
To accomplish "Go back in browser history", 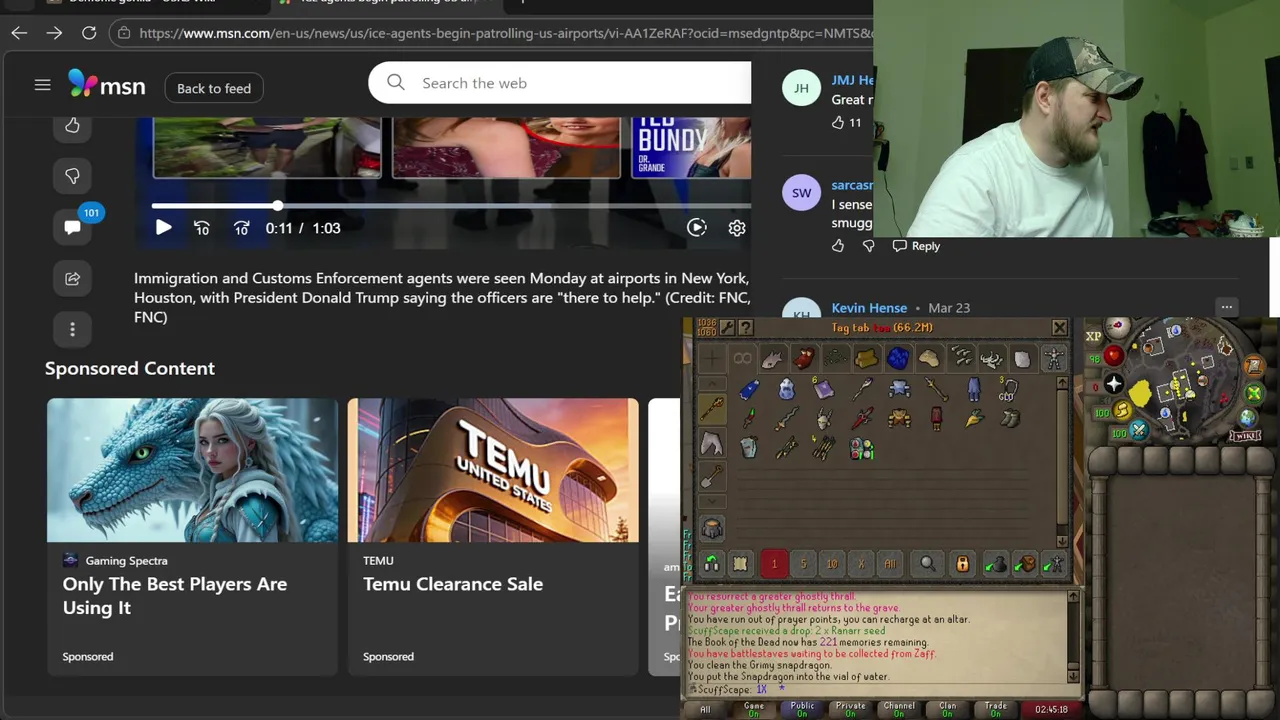I will tap(19, 33).
